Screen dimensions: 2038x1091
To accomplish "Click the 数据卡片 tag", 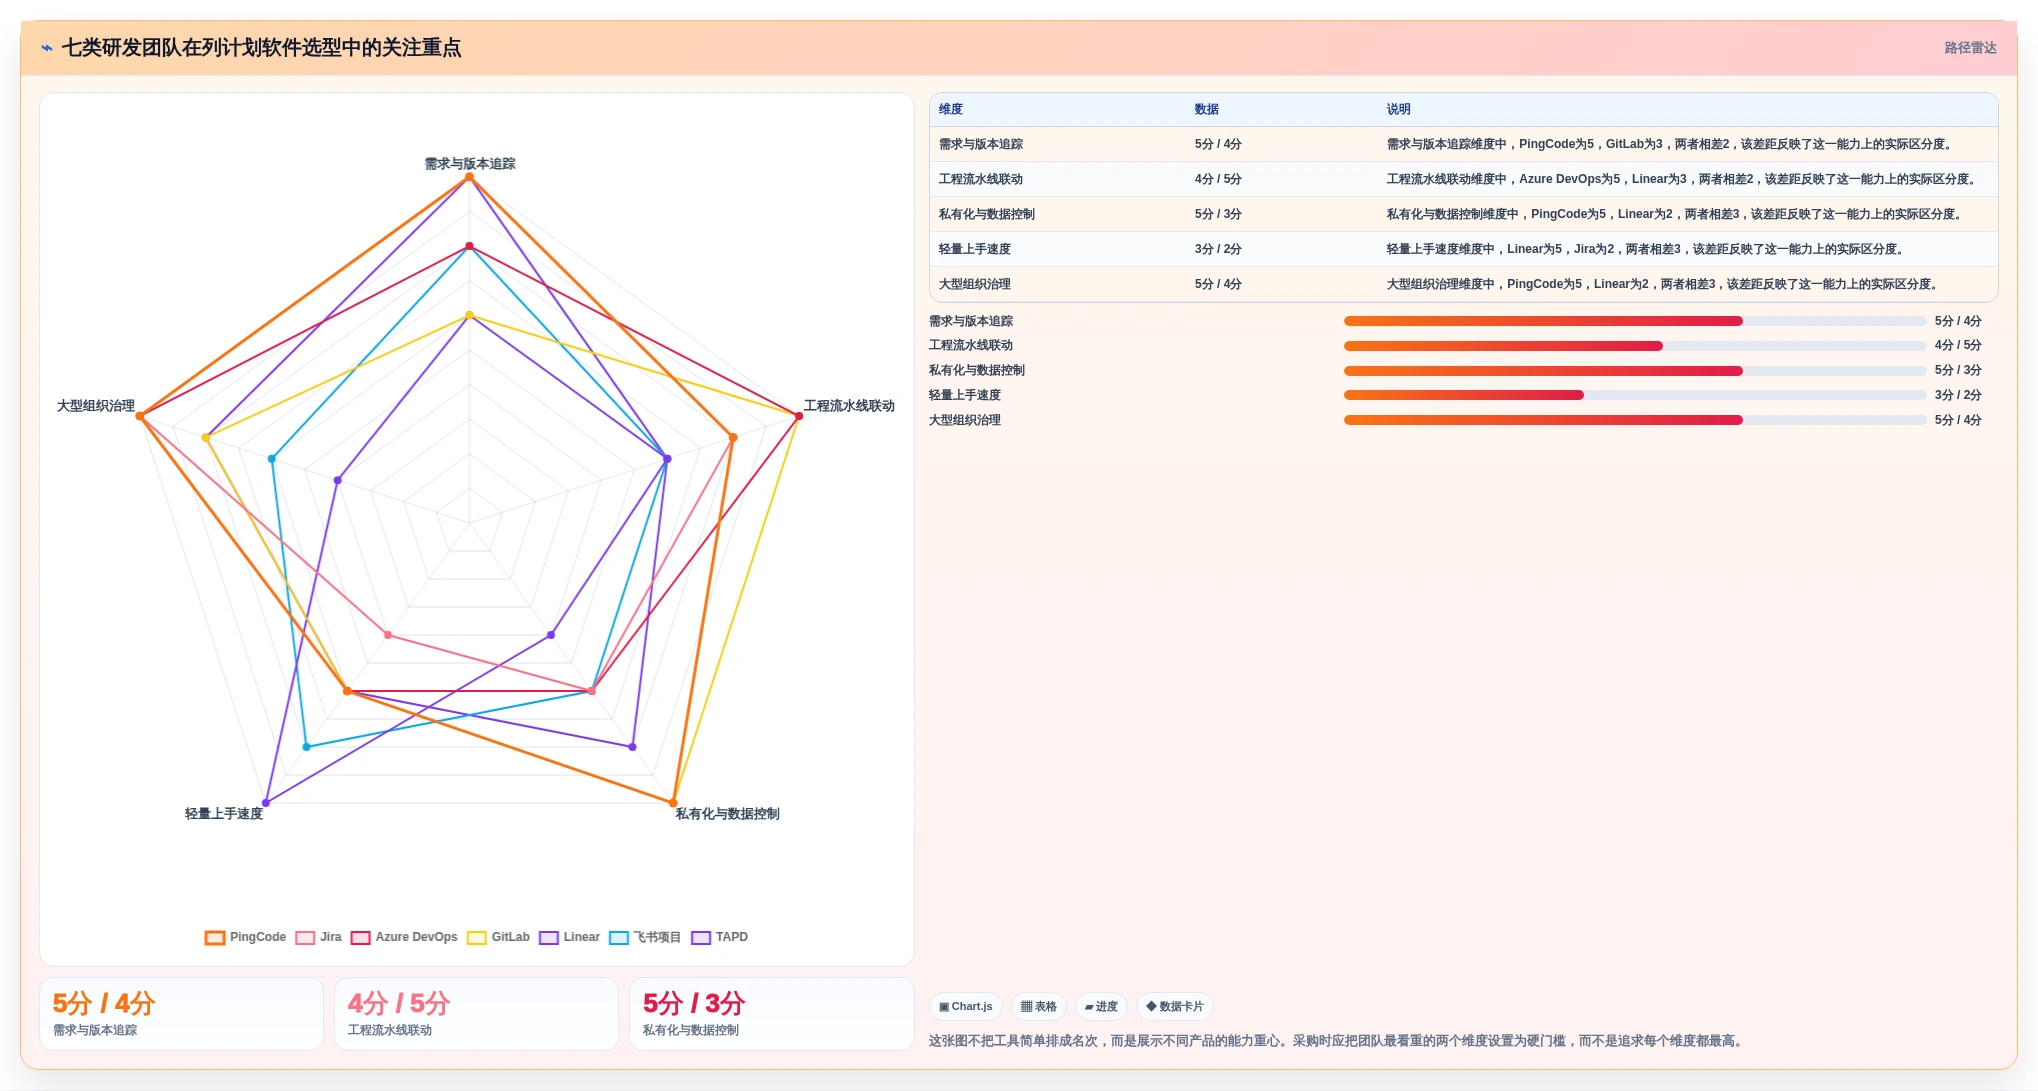I will (x=1175, y=1006).
